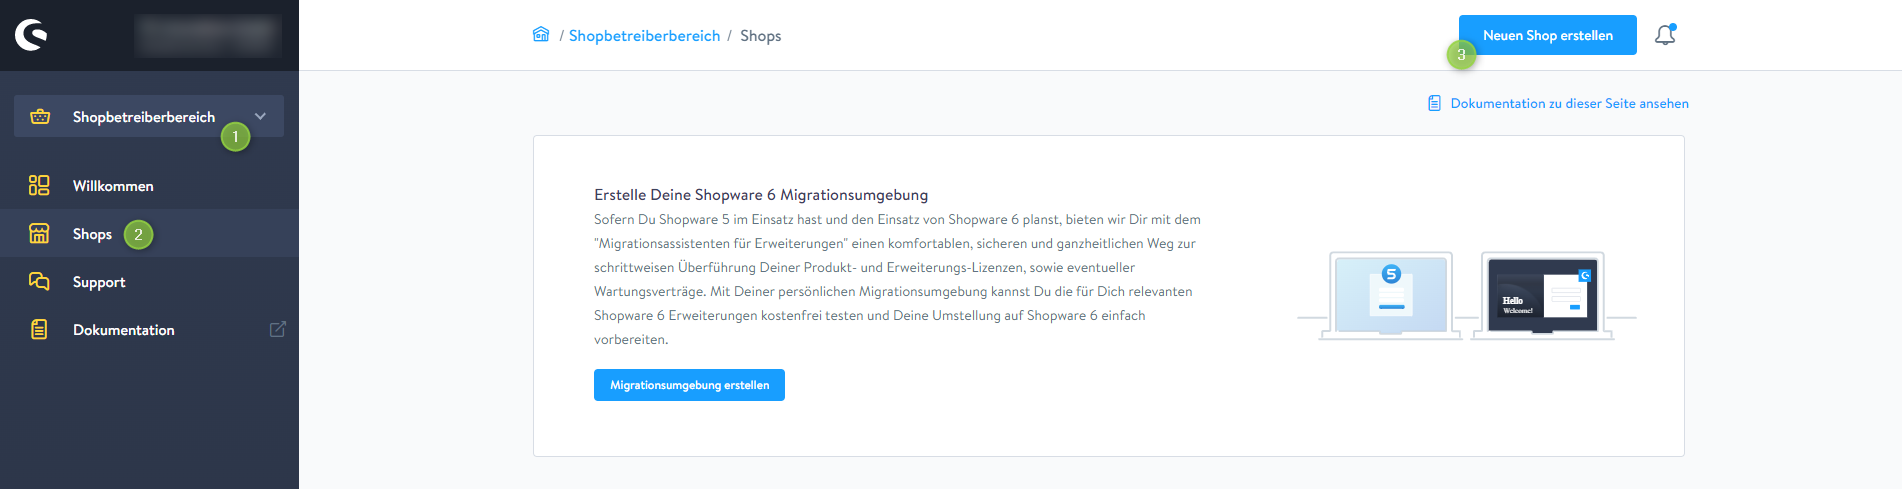The height and width of the screenshot is (489, 1902).
Task: Click the Shops storefront icon
Action: coord(39,234)
